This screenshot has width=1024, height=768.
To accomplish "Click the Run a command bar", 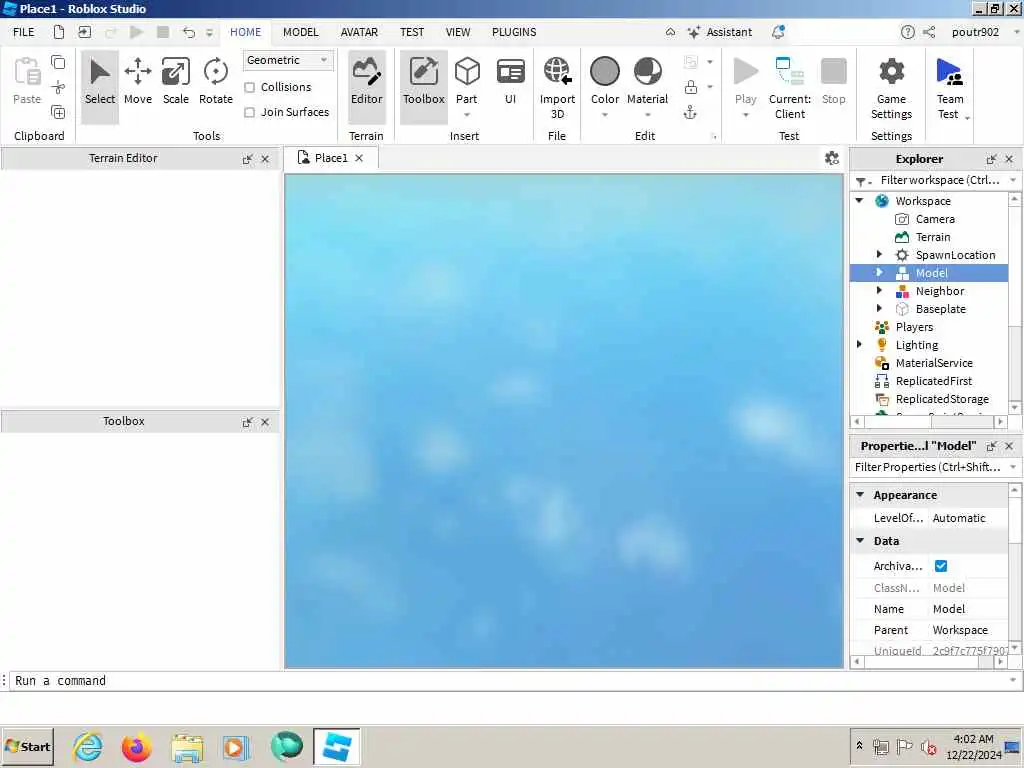I will pyautogui.click(x=509, y=680).
